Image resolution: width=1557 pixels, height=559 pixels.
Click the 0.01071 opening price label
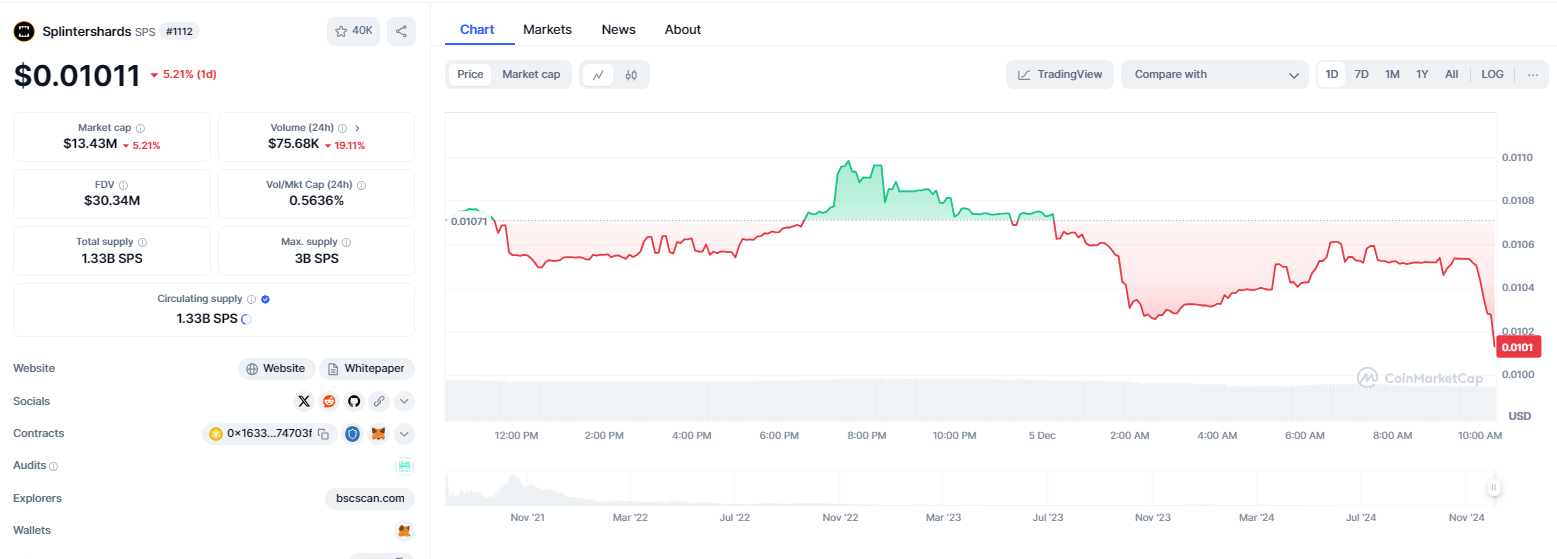[x=469, y=221]
